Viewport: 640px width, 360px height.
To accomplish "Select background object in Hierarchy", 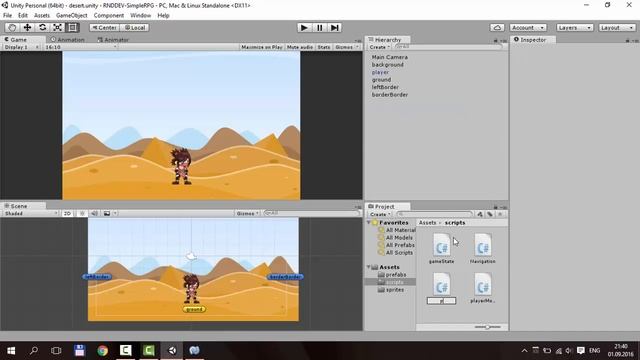I will [387, 65].
